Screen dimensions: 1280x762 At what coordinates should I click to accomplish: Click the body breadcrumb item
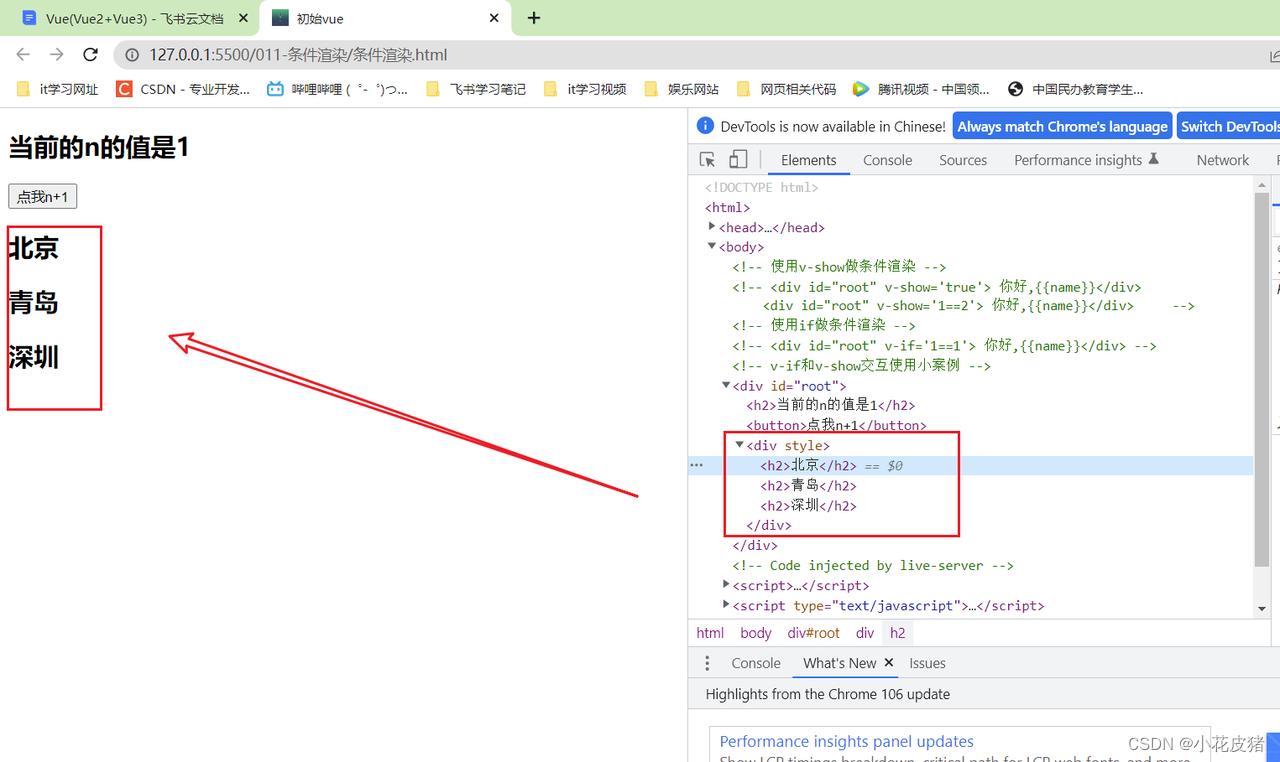(x=756, y=633)
